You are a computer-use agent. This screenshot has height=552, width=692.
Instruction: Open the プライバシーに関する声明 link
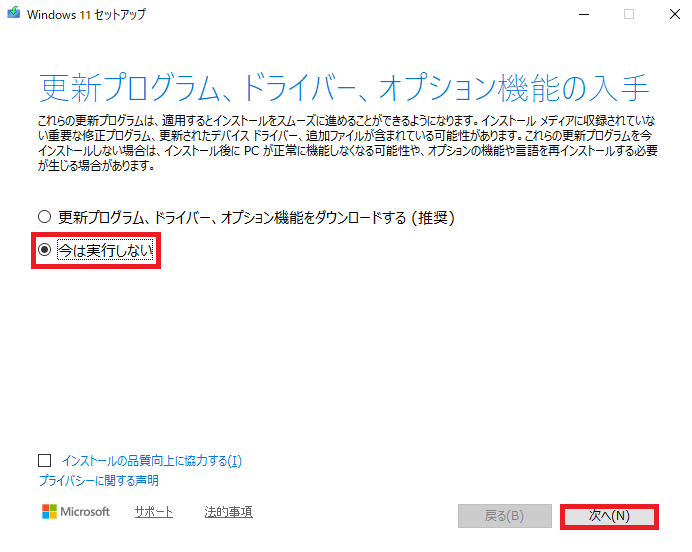point(98,481)
